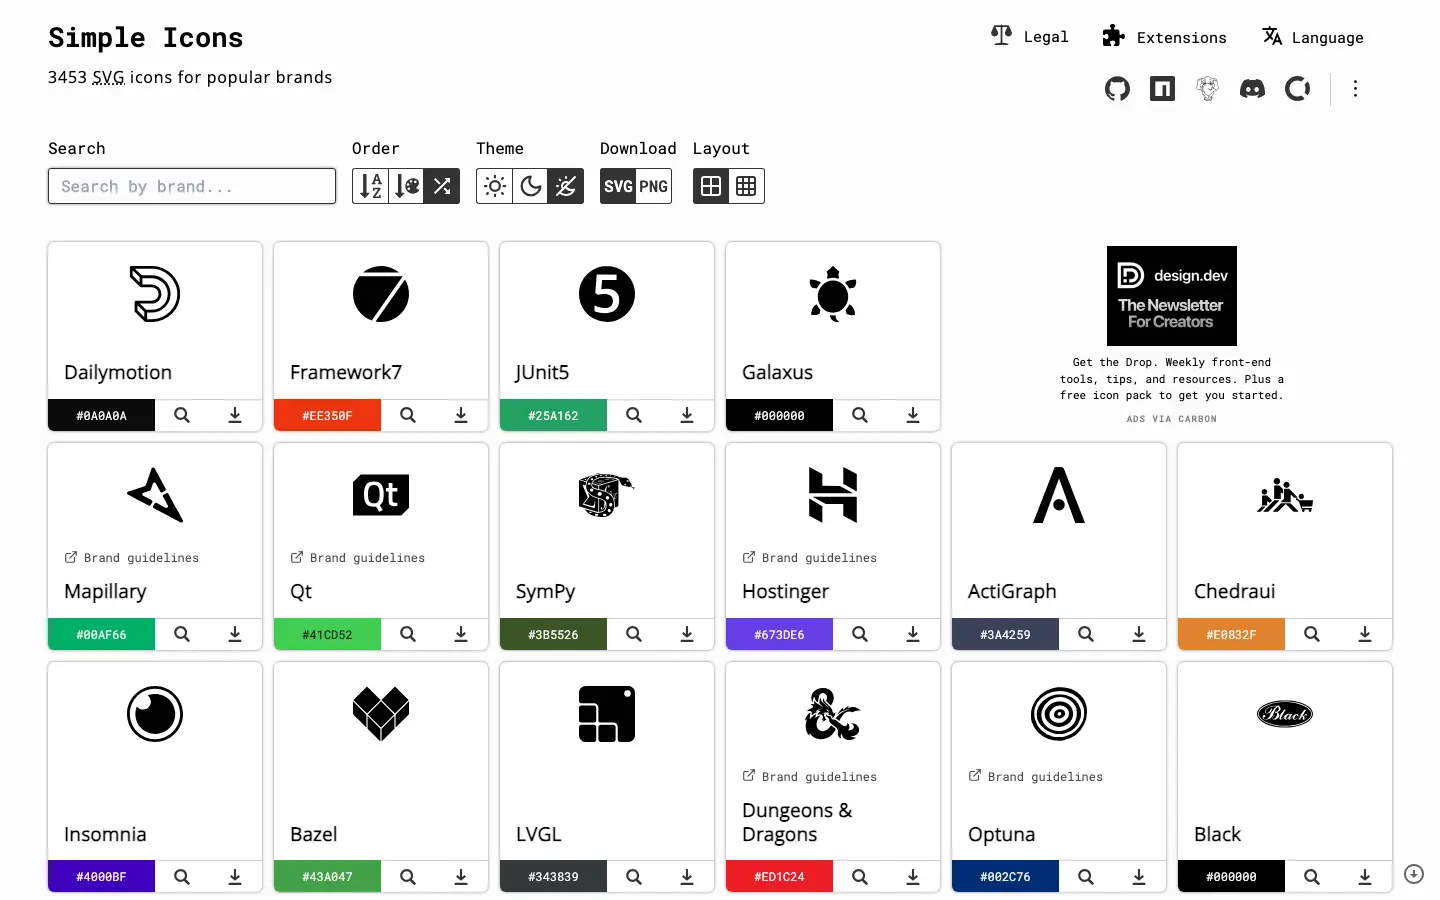The height and width of the screenshot is (900, 1440).
Task: View the Galaxus icon with its magnifier
Action: [x=860, y=415]
